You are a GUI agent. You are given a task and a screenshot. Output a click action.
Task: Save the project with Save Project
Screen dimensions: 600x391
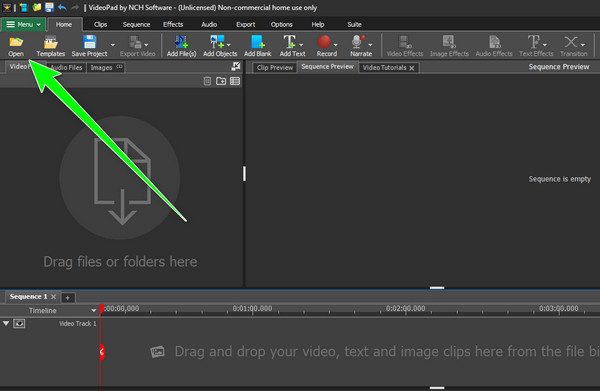(89, 46)
